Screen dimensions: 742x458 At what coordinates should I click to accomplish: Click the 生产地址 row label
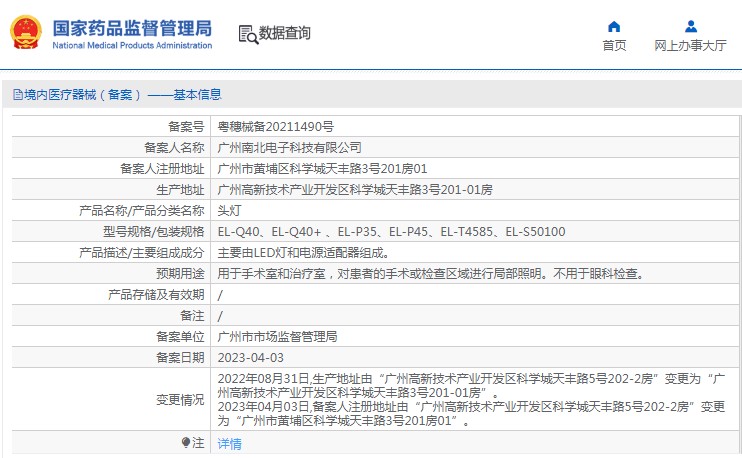[x=180, y=190]
